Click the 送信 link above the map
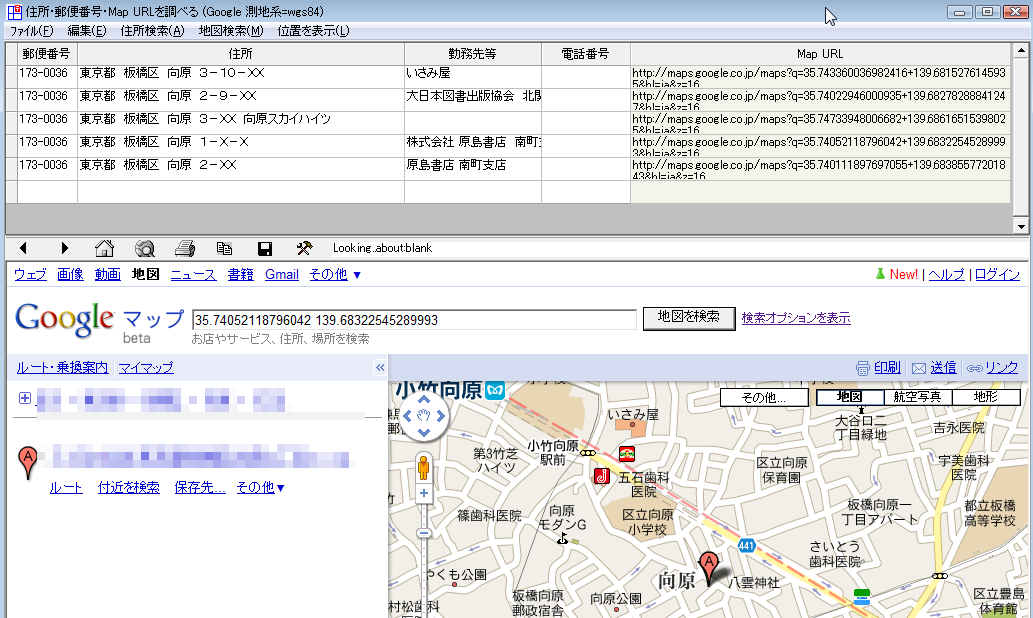Viewport: 1033px width, 618px height. pyautogui.click(x=943, y=368)
